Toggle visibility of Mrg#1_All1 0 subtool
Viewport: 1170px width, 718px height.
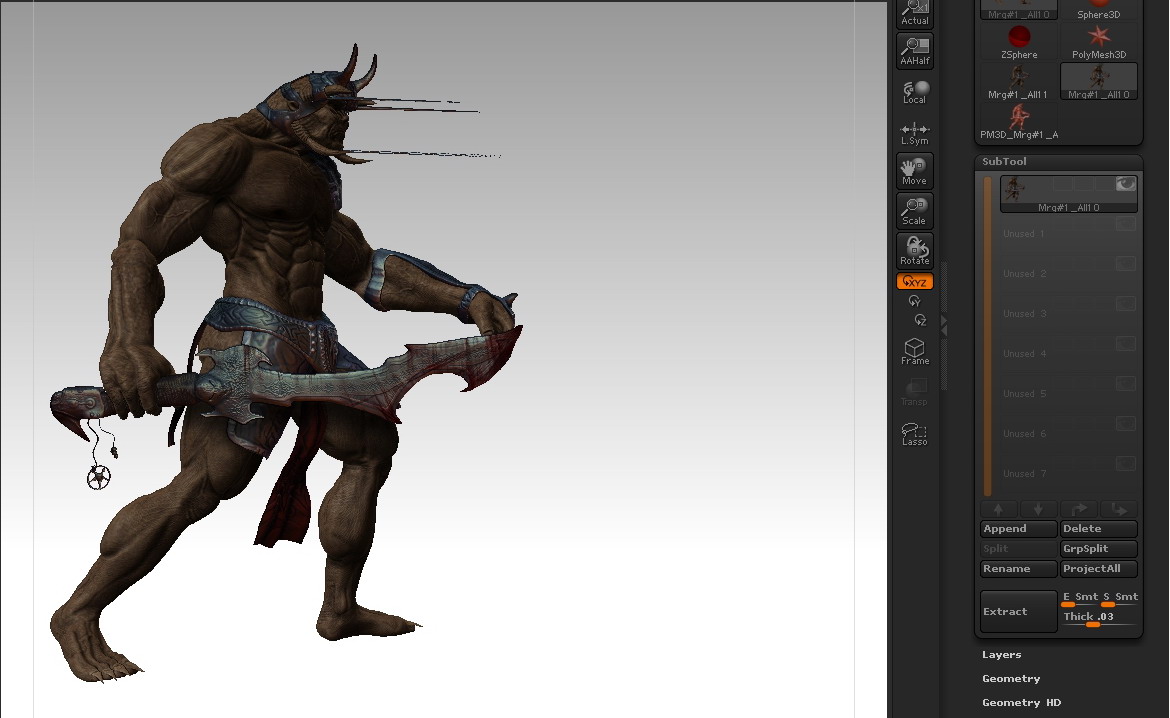(1125, 183)
